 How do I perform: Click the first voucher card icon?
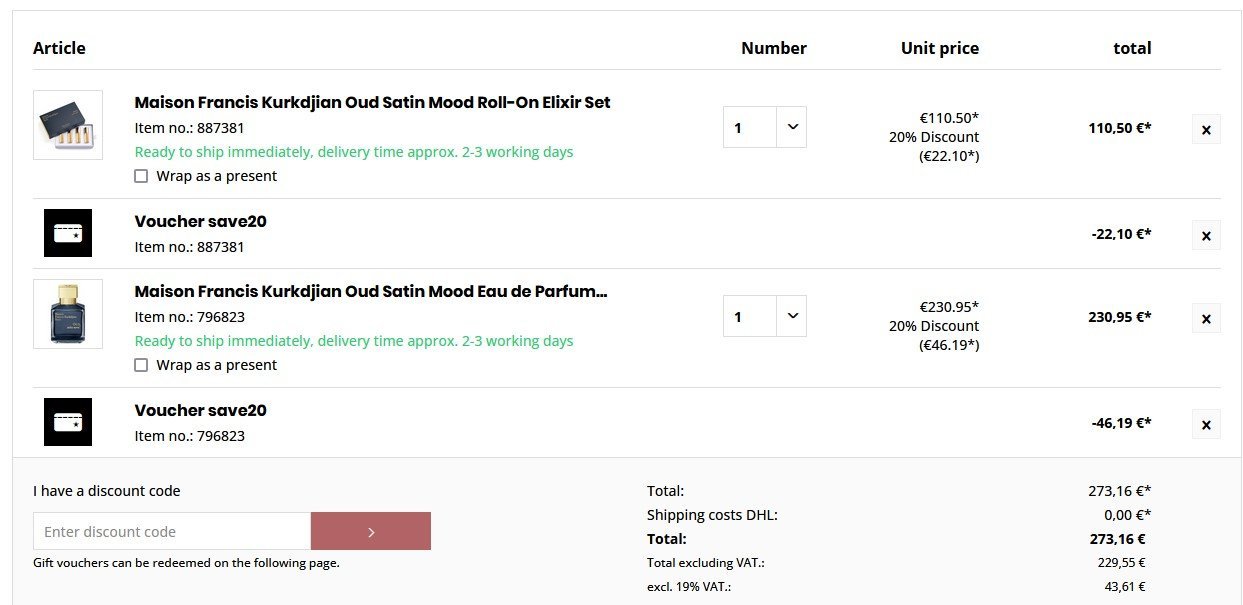(x=68, y=233)
